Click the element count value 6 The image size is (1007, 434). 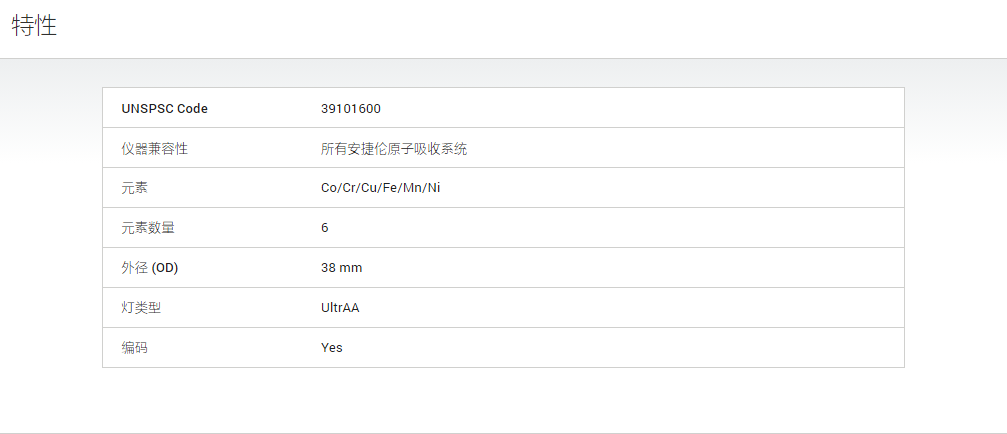(x=325, y=229)
